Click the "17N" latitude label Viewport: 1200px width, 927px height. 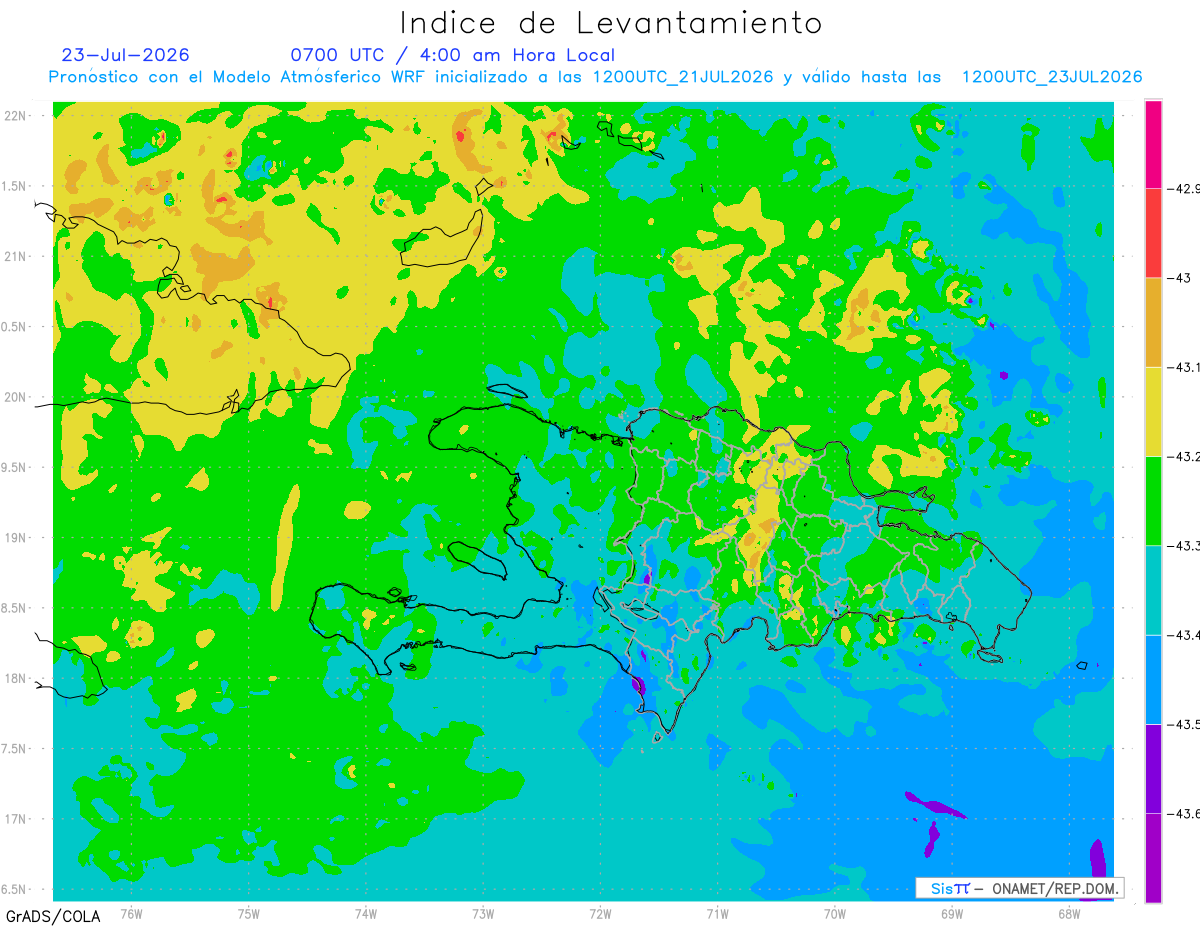[x=17, y=819]
